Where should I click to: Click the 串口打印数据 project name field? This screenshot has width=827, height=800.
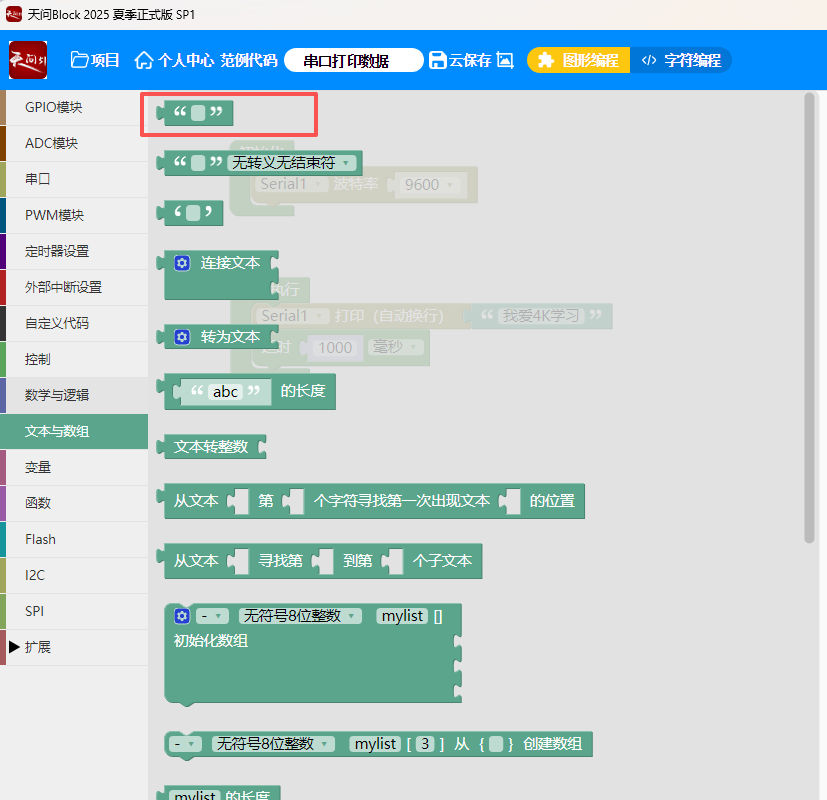pos(353,60)
